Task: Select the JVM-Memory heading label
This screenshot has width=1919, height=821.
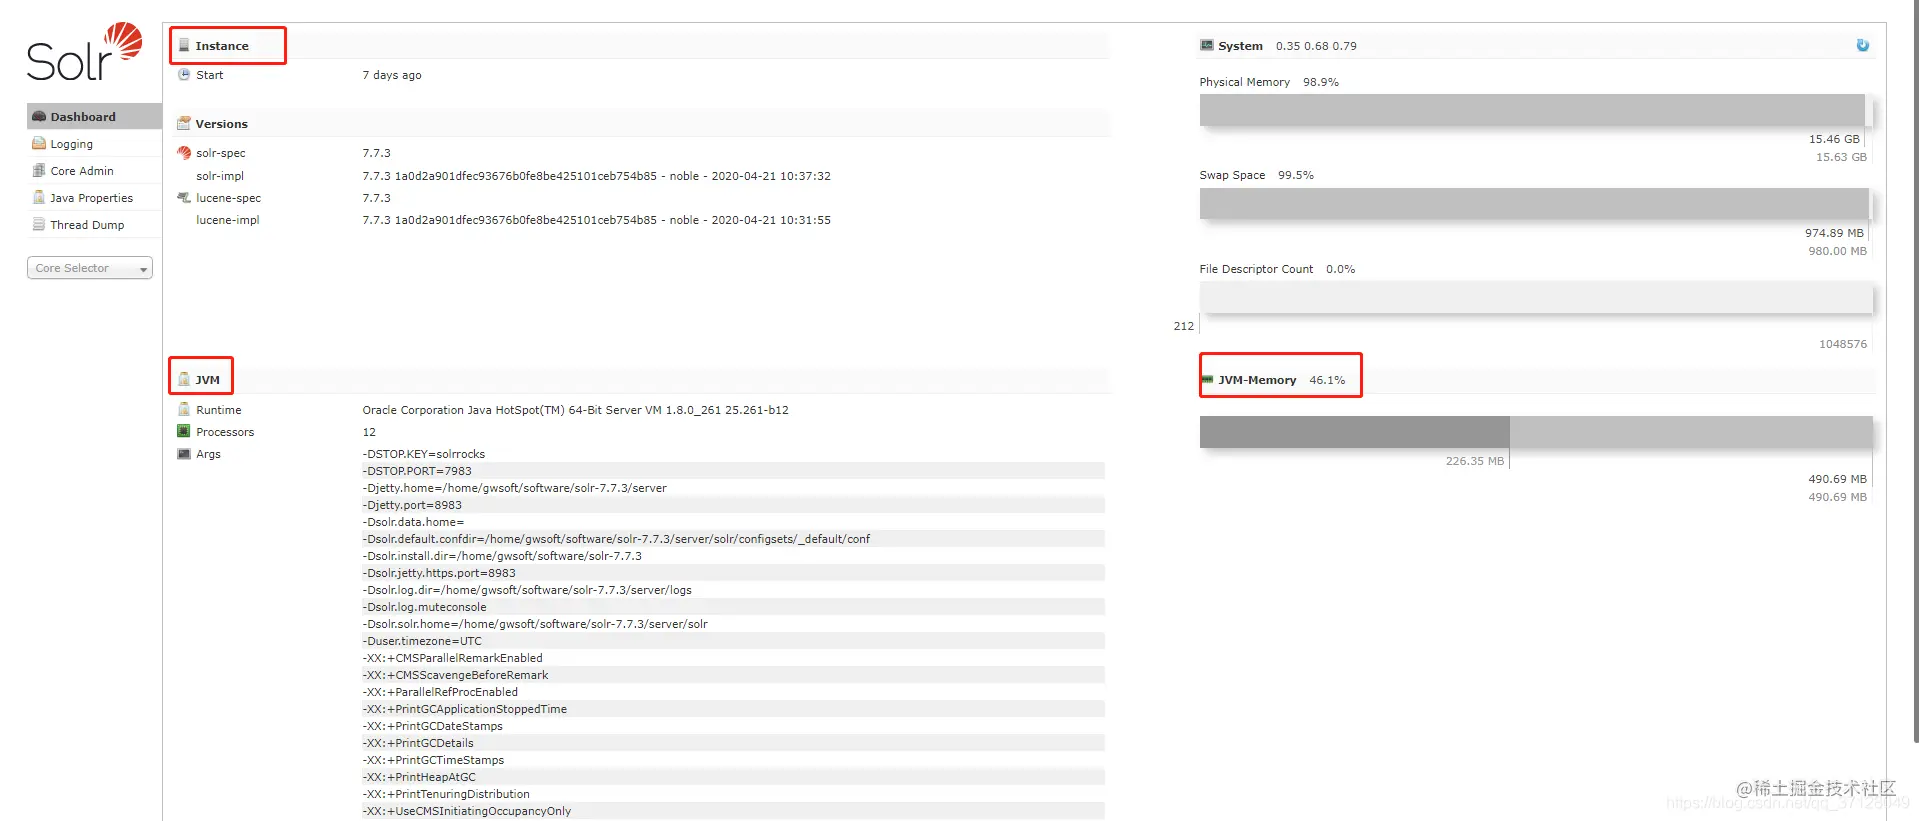Action: pyautogui.click(x=1257, y=380)
